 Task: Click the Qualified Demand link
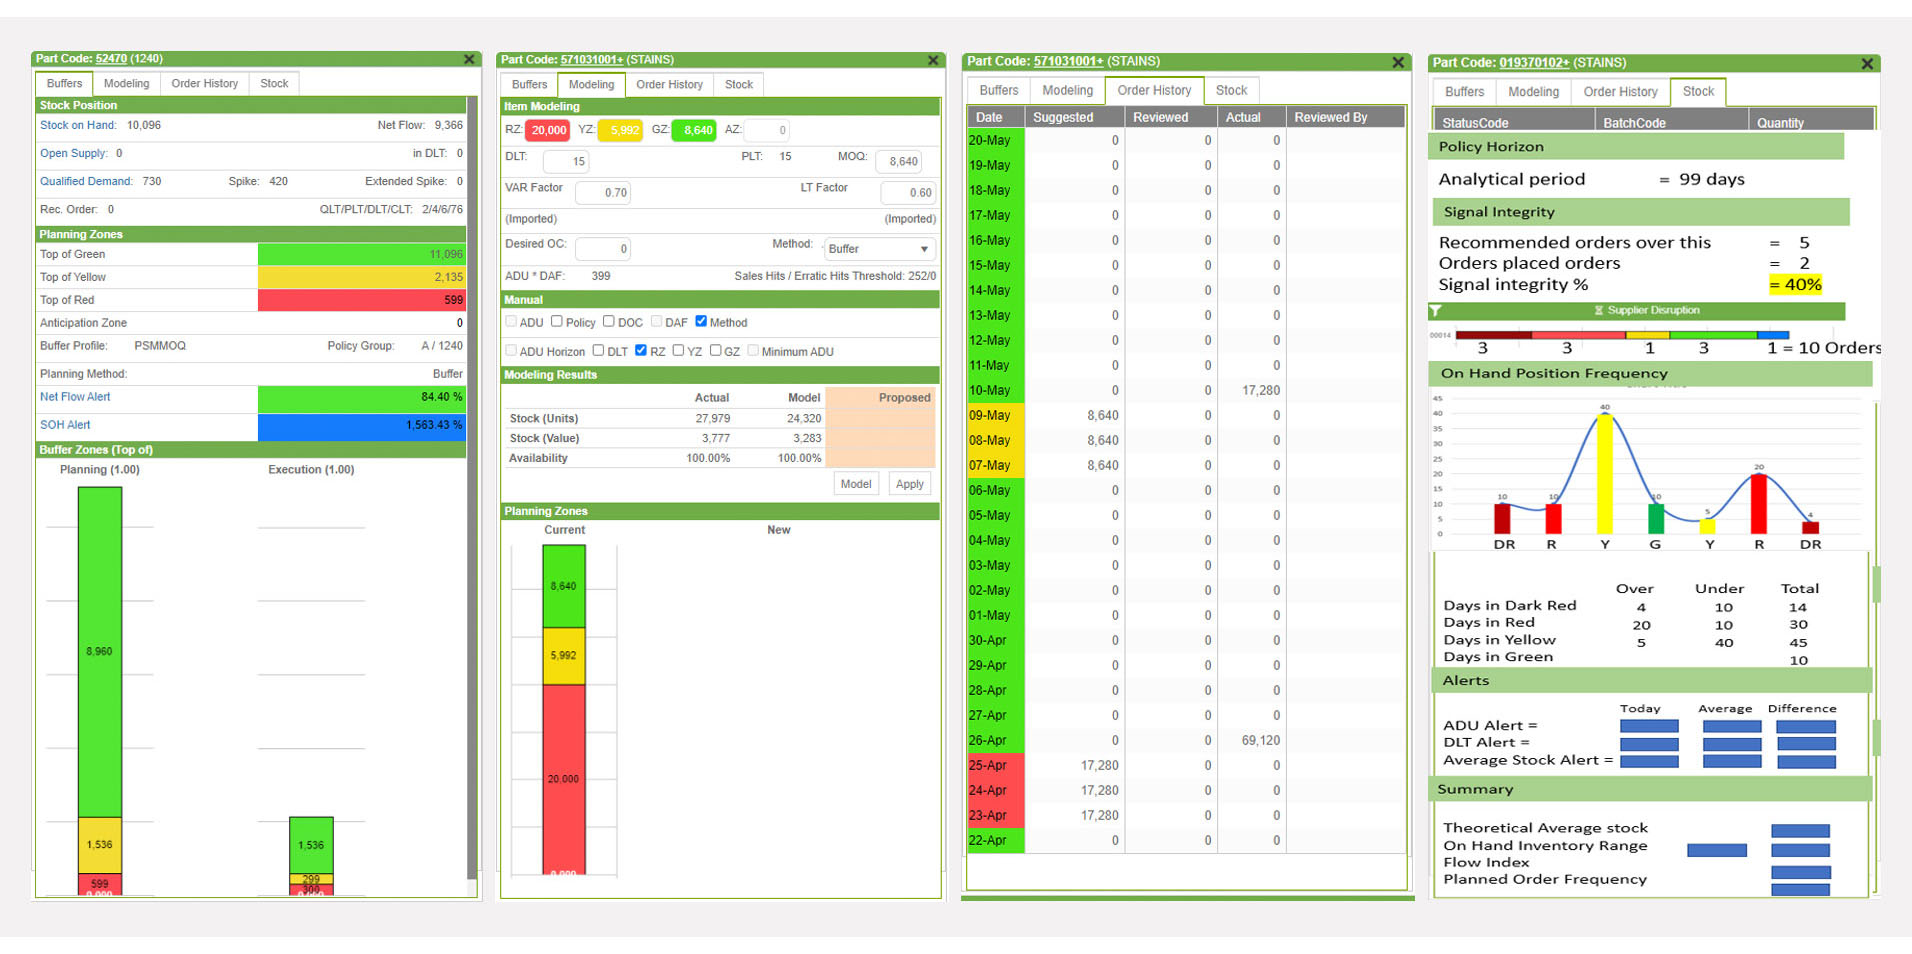pyautogui.click(x=86, y=181)
